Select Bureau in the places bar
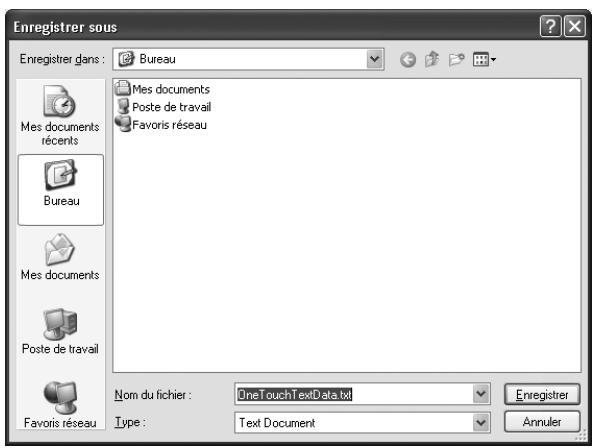 coord(61,190)
